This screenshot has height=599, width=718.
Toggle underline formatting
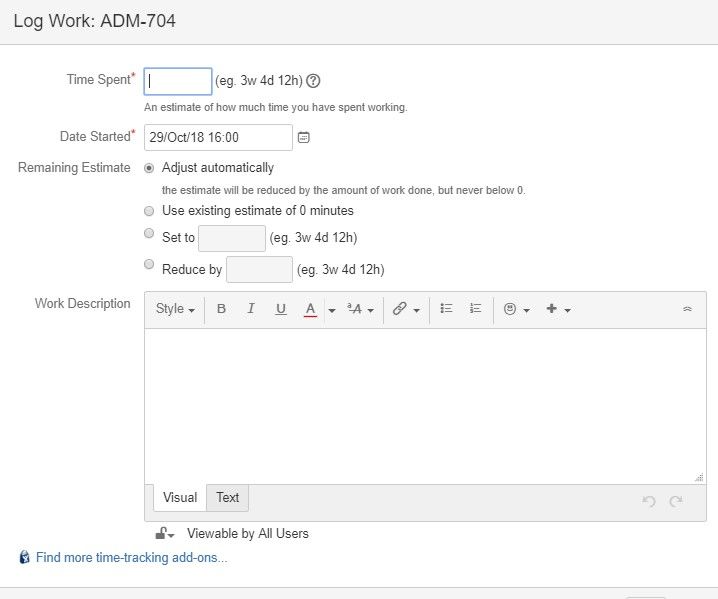pyautogui.click(x=281, y=309)
